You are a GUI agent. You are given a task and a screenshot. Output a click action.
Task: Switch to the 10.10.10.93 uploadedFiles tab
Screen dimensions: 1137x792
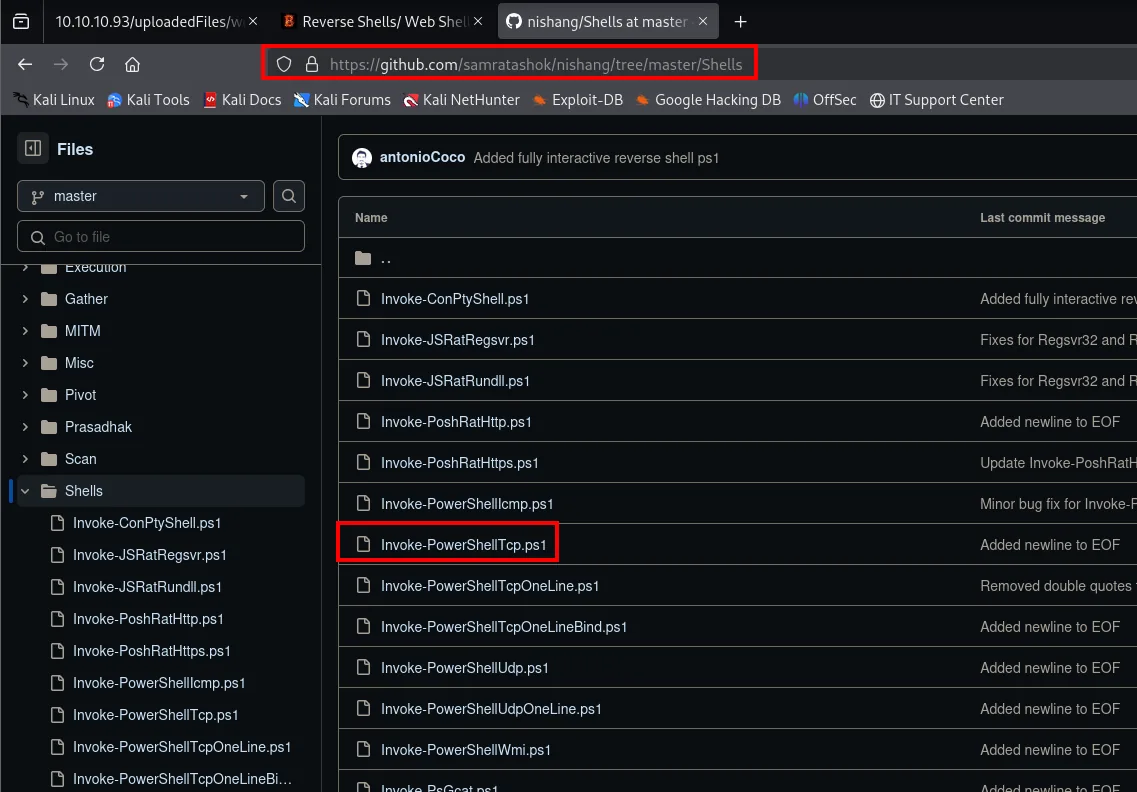[149, 22]
